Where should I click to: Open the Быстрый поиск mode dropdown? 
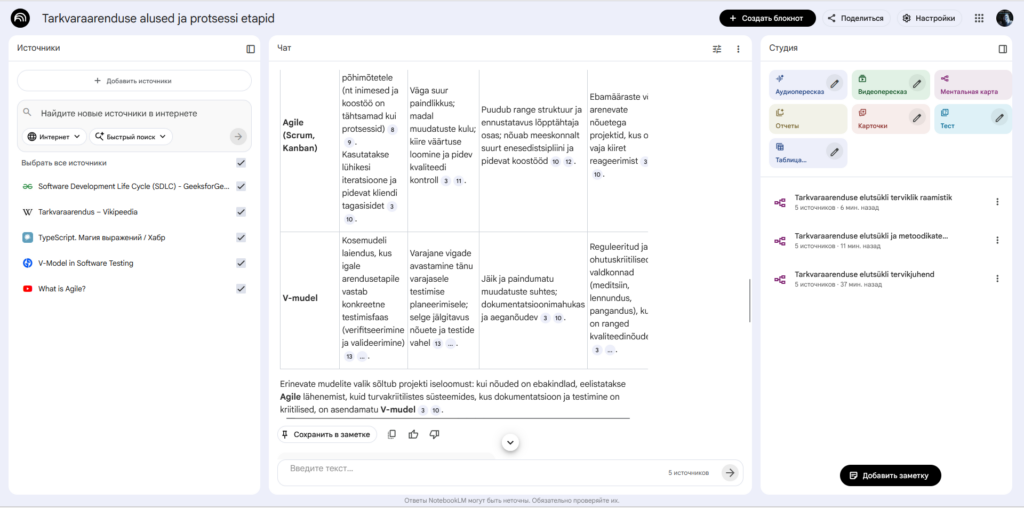tap(131, 136)
